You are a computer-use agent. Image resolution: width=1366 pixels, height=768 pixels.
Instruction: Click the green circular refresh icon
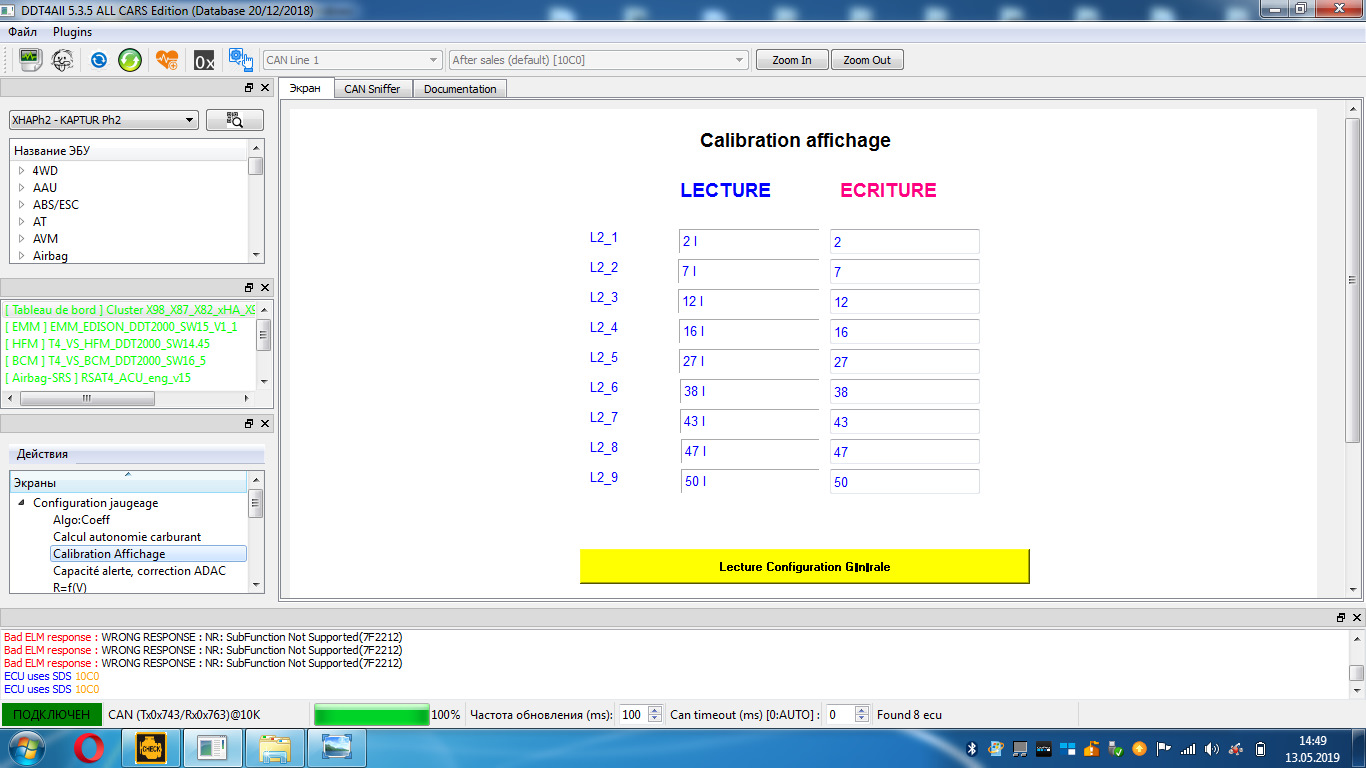[x=130, y=60]
